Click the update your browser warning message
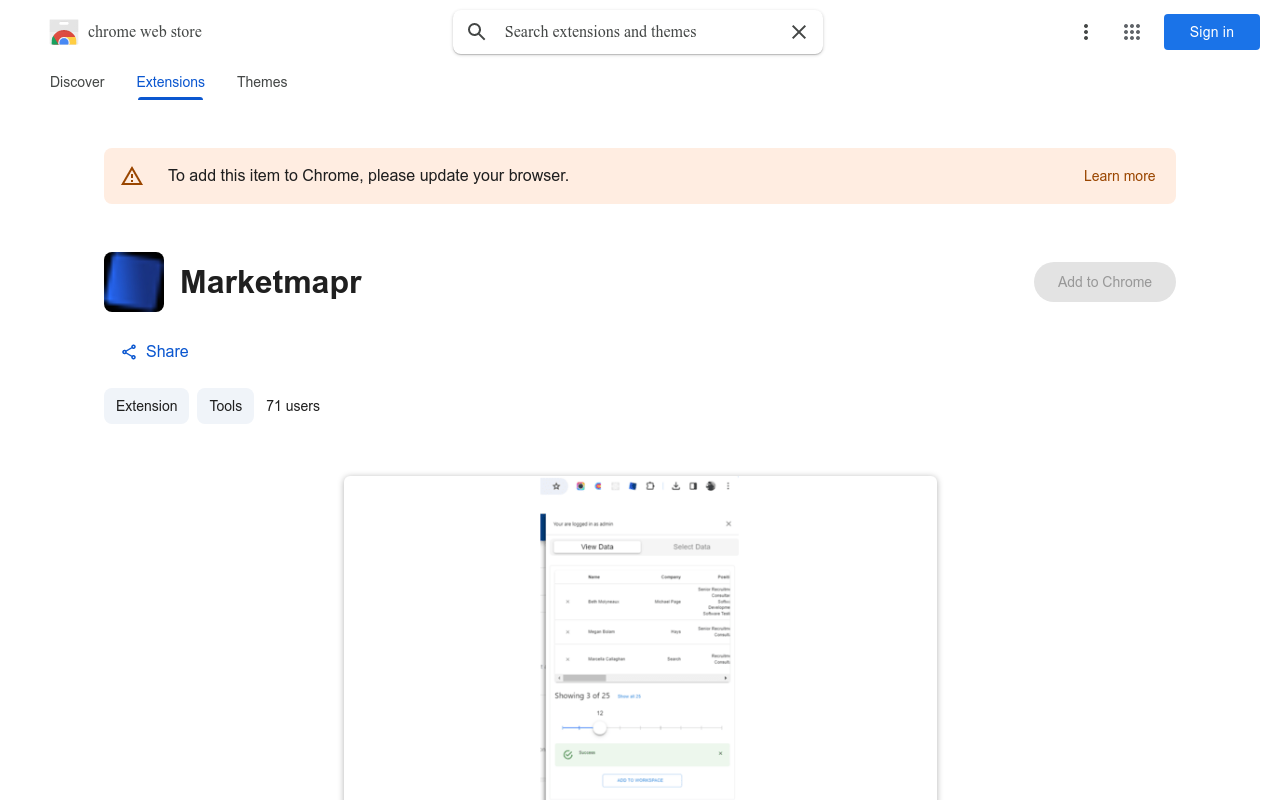 point(368,176)
